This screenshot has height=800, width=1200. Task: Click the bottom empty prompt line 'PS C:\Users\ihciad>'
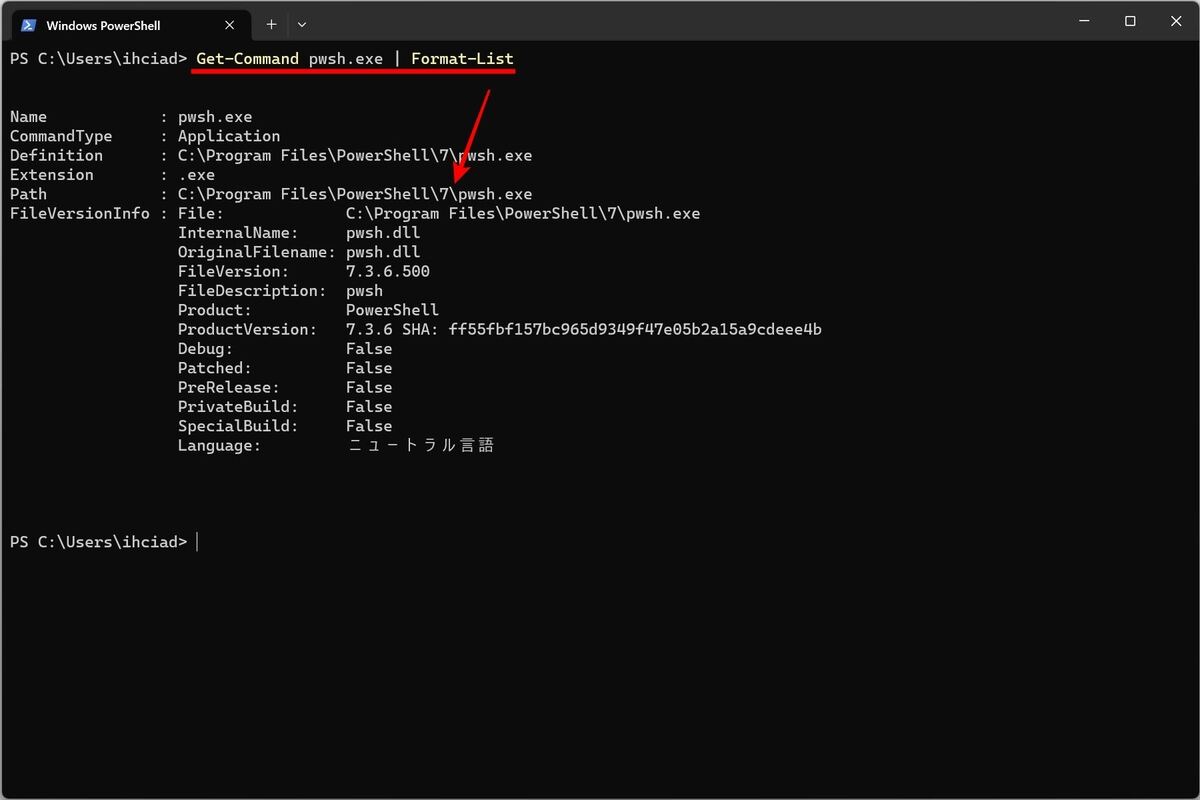(x=98, y=542)
